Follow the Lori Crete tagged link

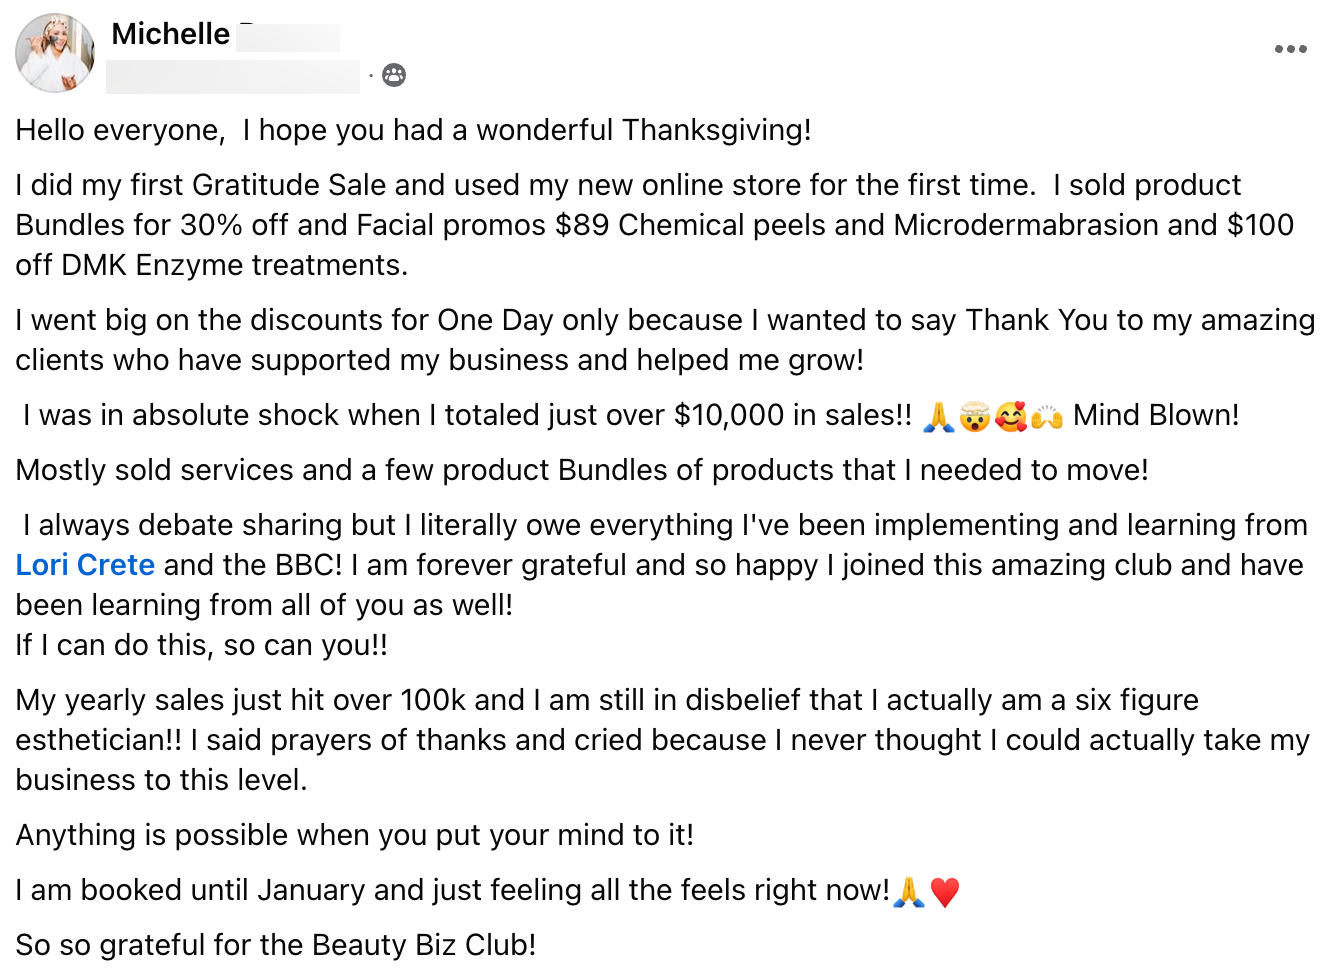pyautogui.click(x=85, y=565)
